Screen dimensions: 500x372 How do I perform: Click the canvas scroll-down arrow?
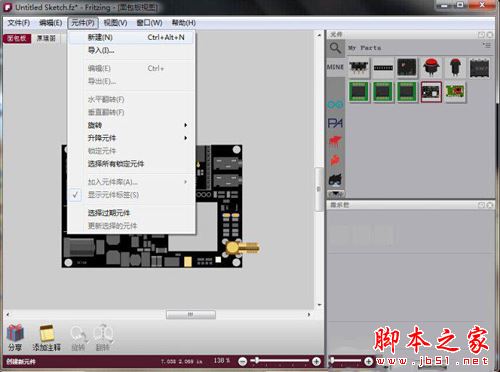[x=319, y=305]
